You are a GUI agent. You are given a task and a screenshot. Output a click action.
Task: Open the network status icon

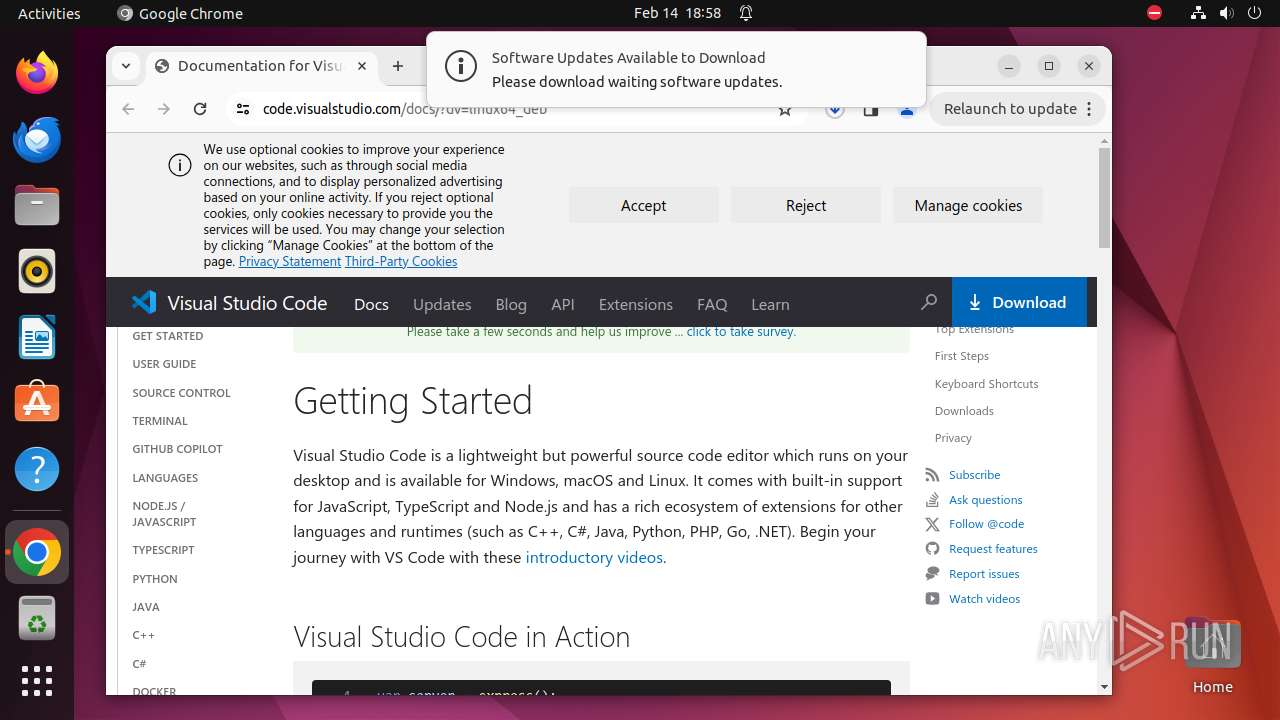[1198, 13]
